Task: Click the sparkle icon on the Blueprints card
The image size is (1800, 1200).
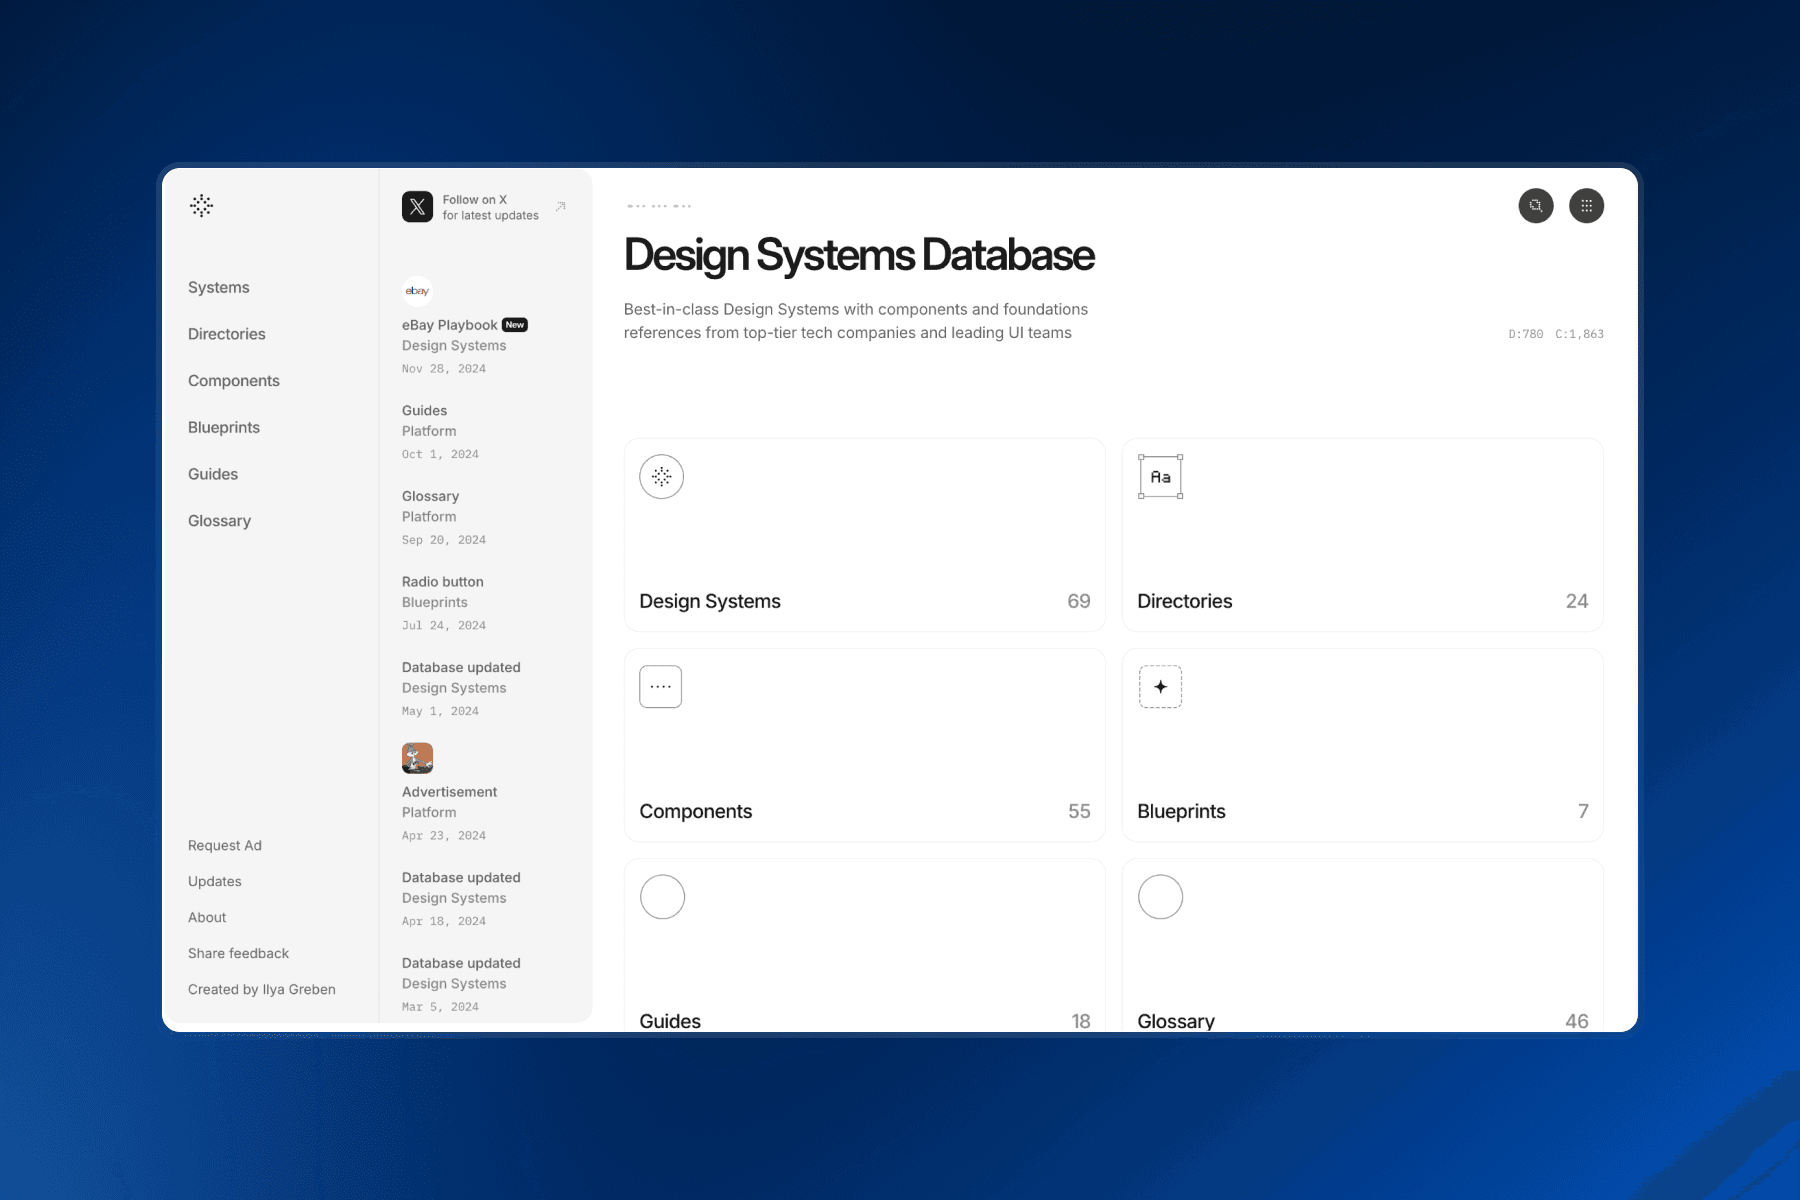Action: [1160, 687]
